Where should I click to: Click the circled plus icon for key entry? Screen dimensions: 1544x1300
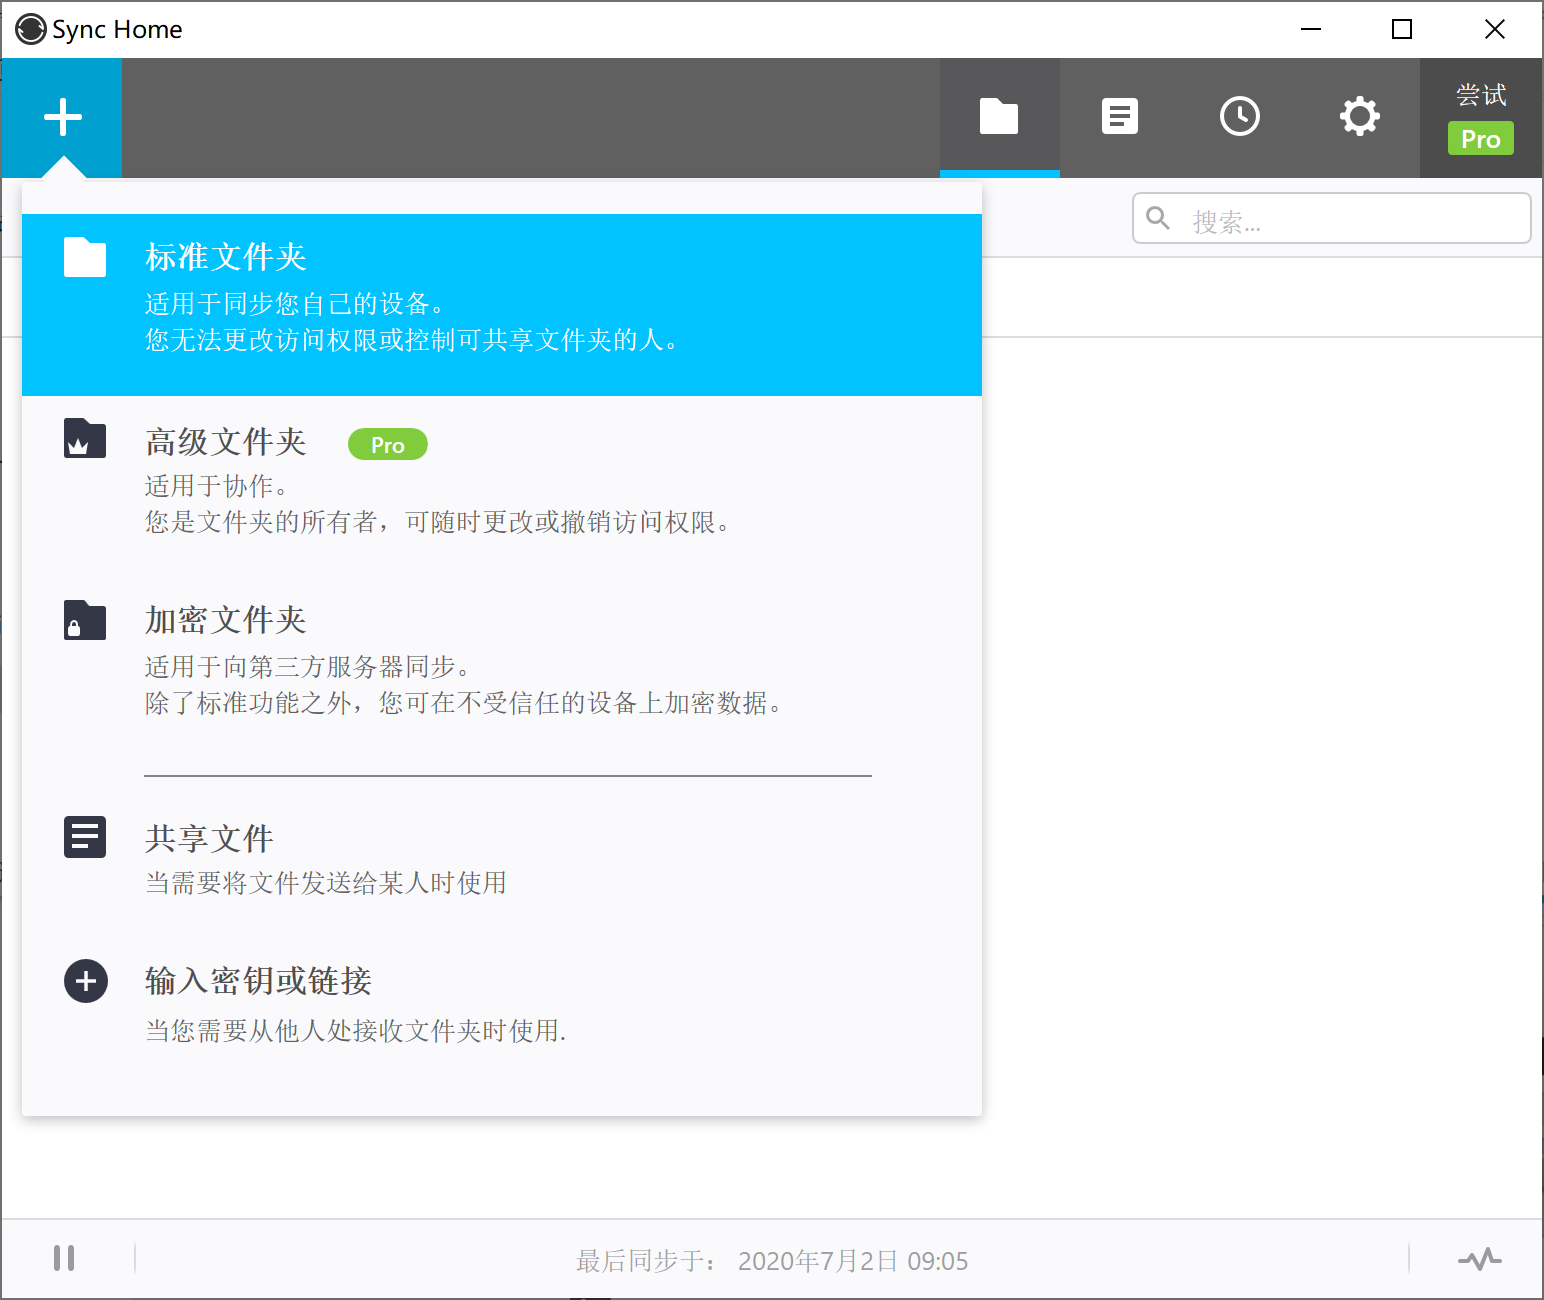coord(86,981)
